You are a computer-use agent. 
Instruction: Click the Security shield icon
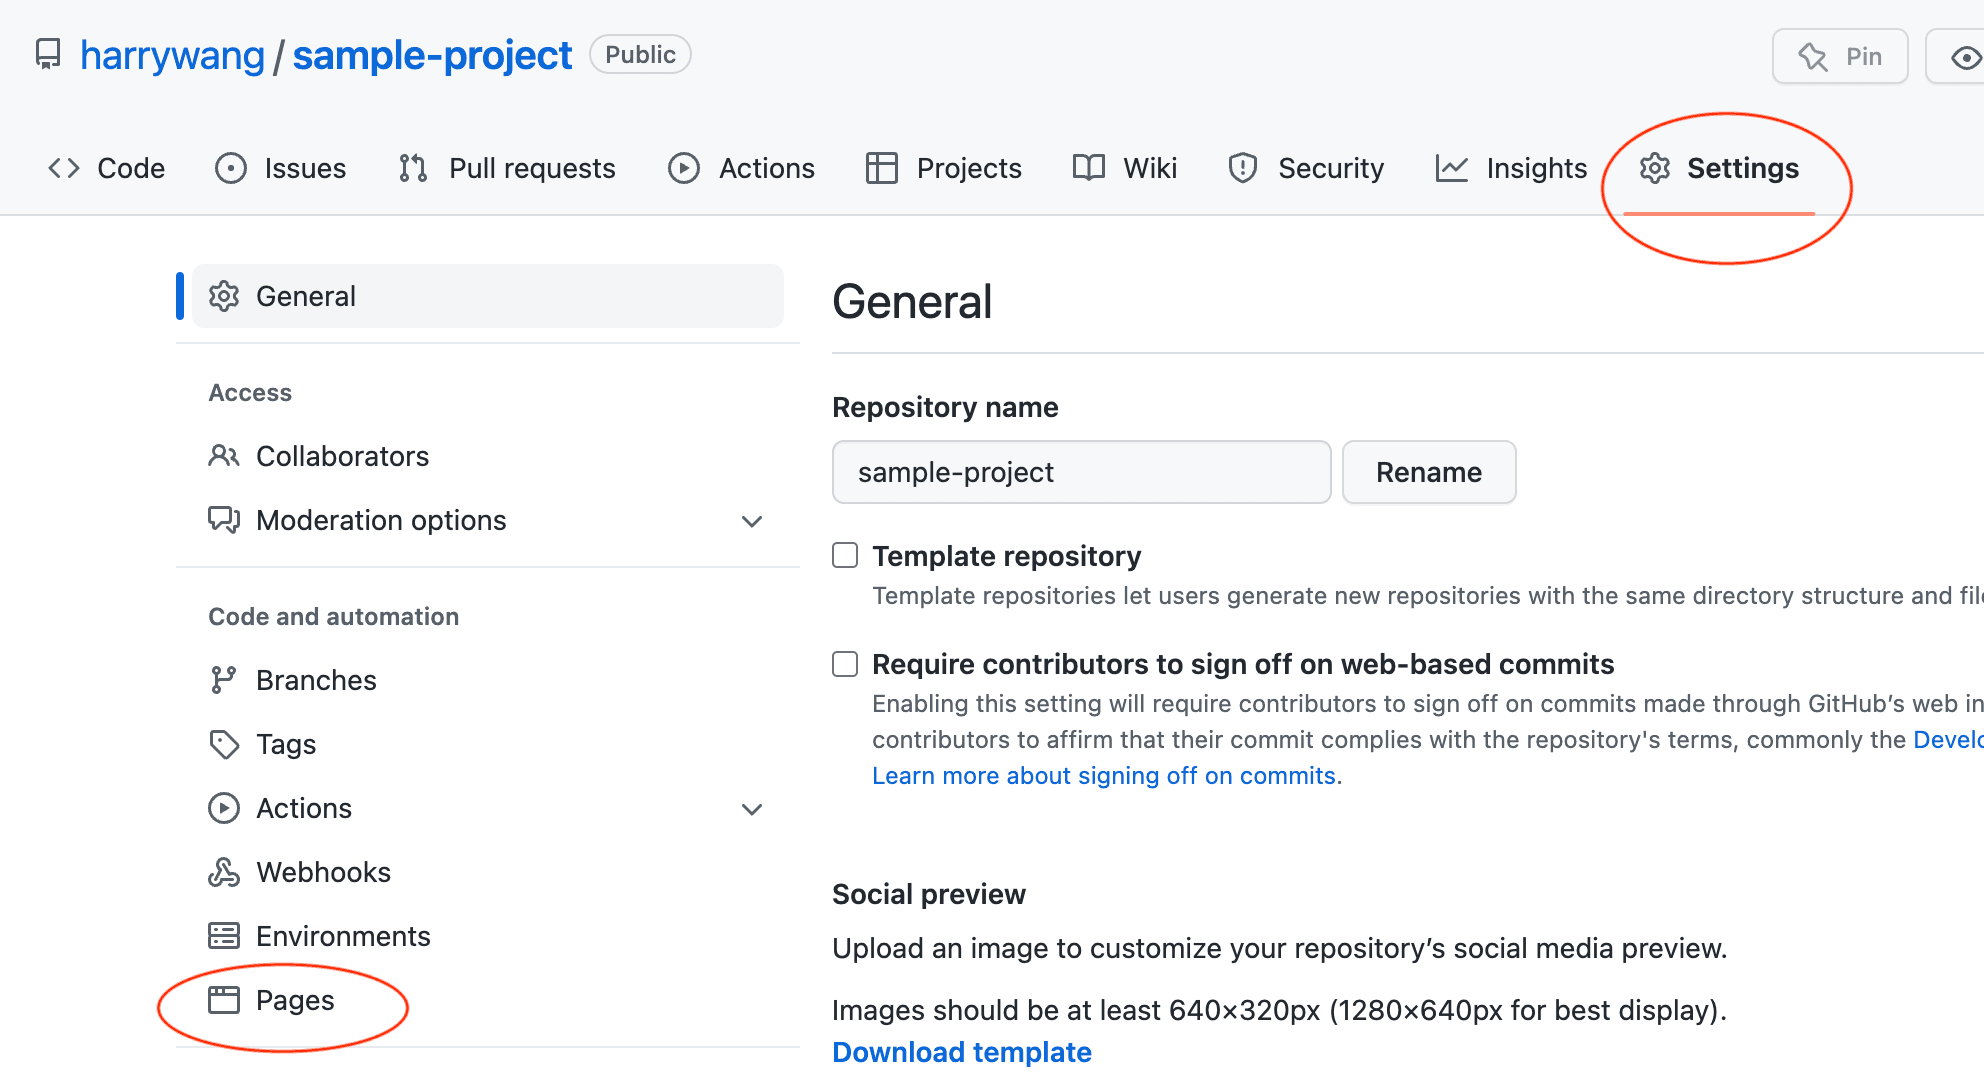[x=1243, y=168]
